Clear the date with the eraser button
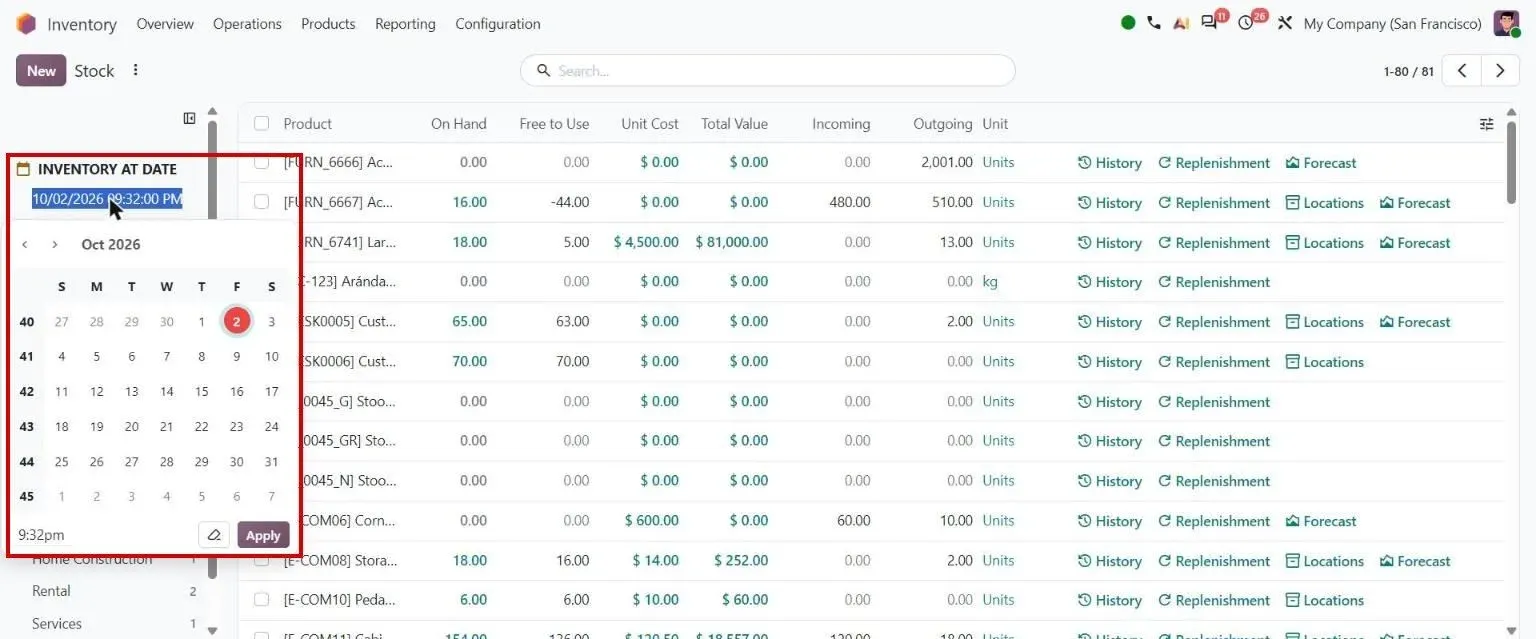The height and width of the screenshot is (639, 1536). 214,535
